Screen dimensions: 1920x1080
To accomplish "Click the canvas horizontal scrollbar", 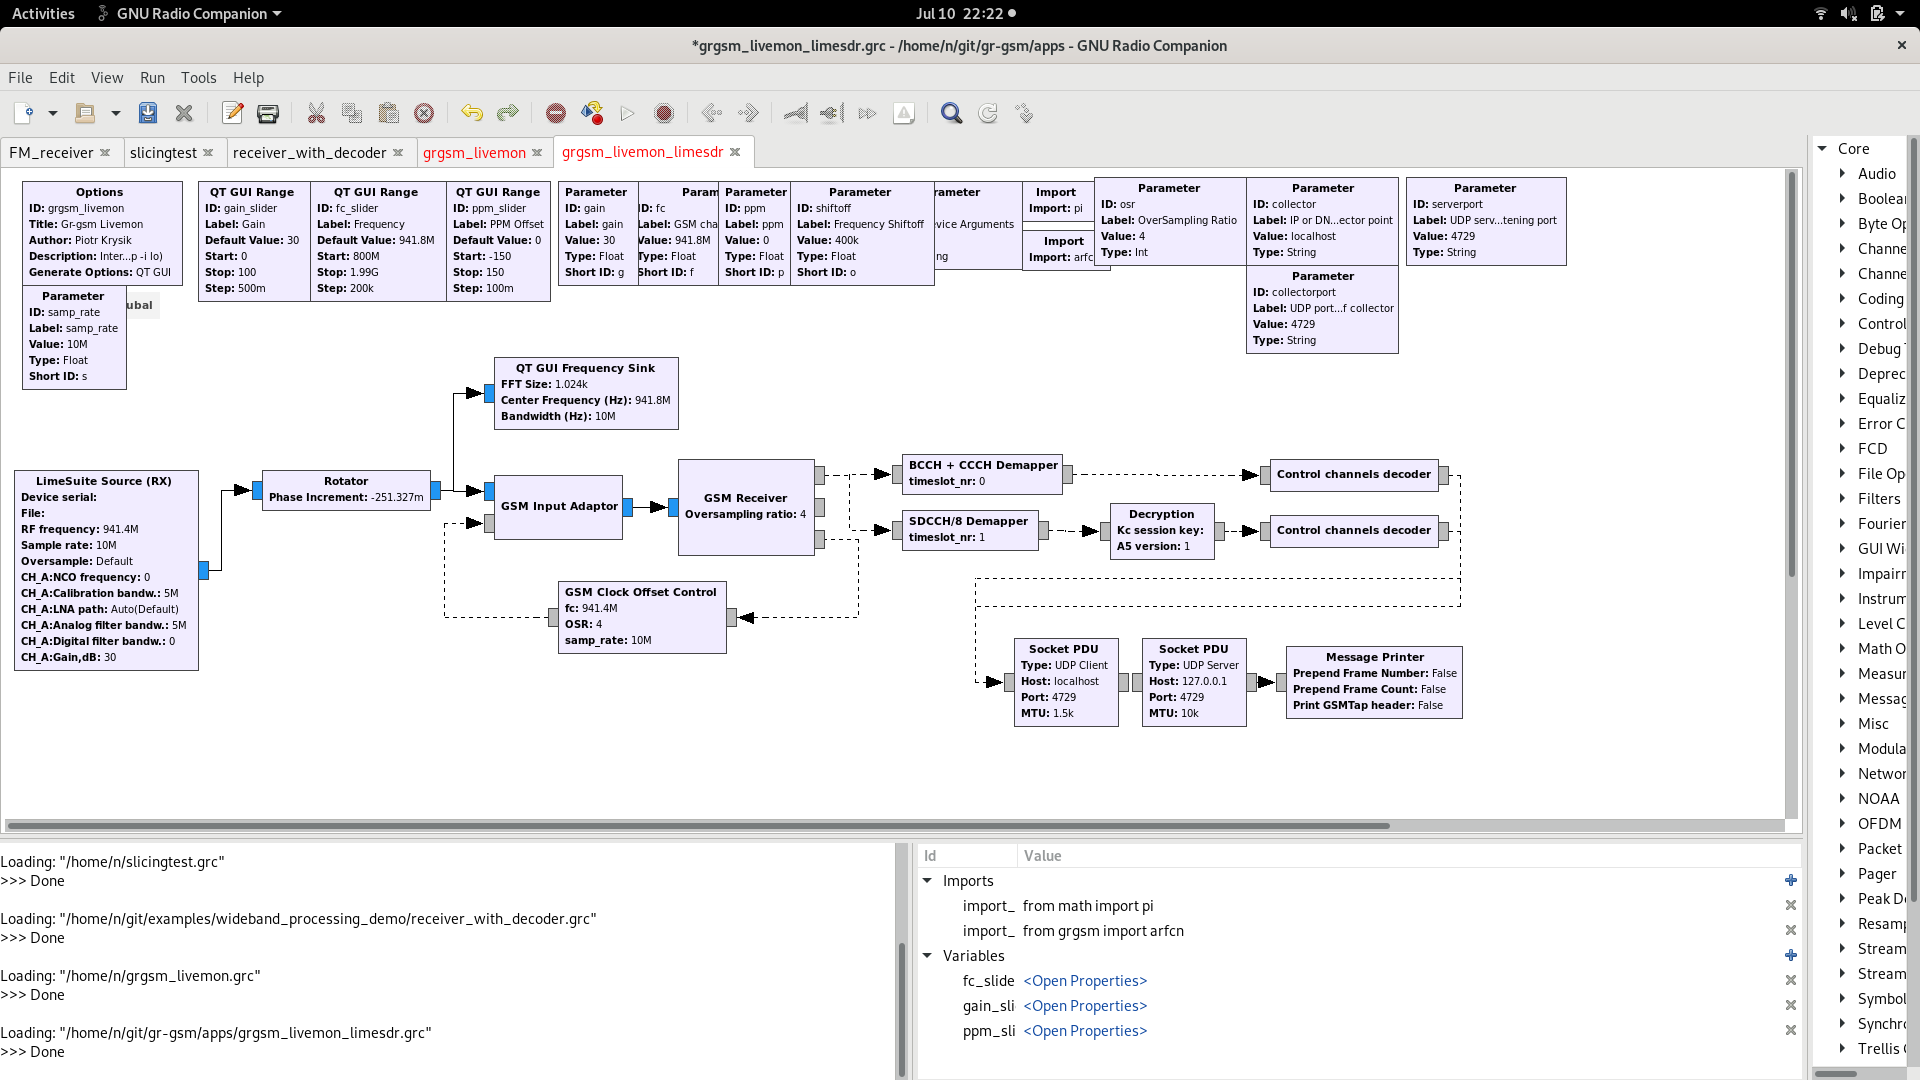I will coord(698,826).
